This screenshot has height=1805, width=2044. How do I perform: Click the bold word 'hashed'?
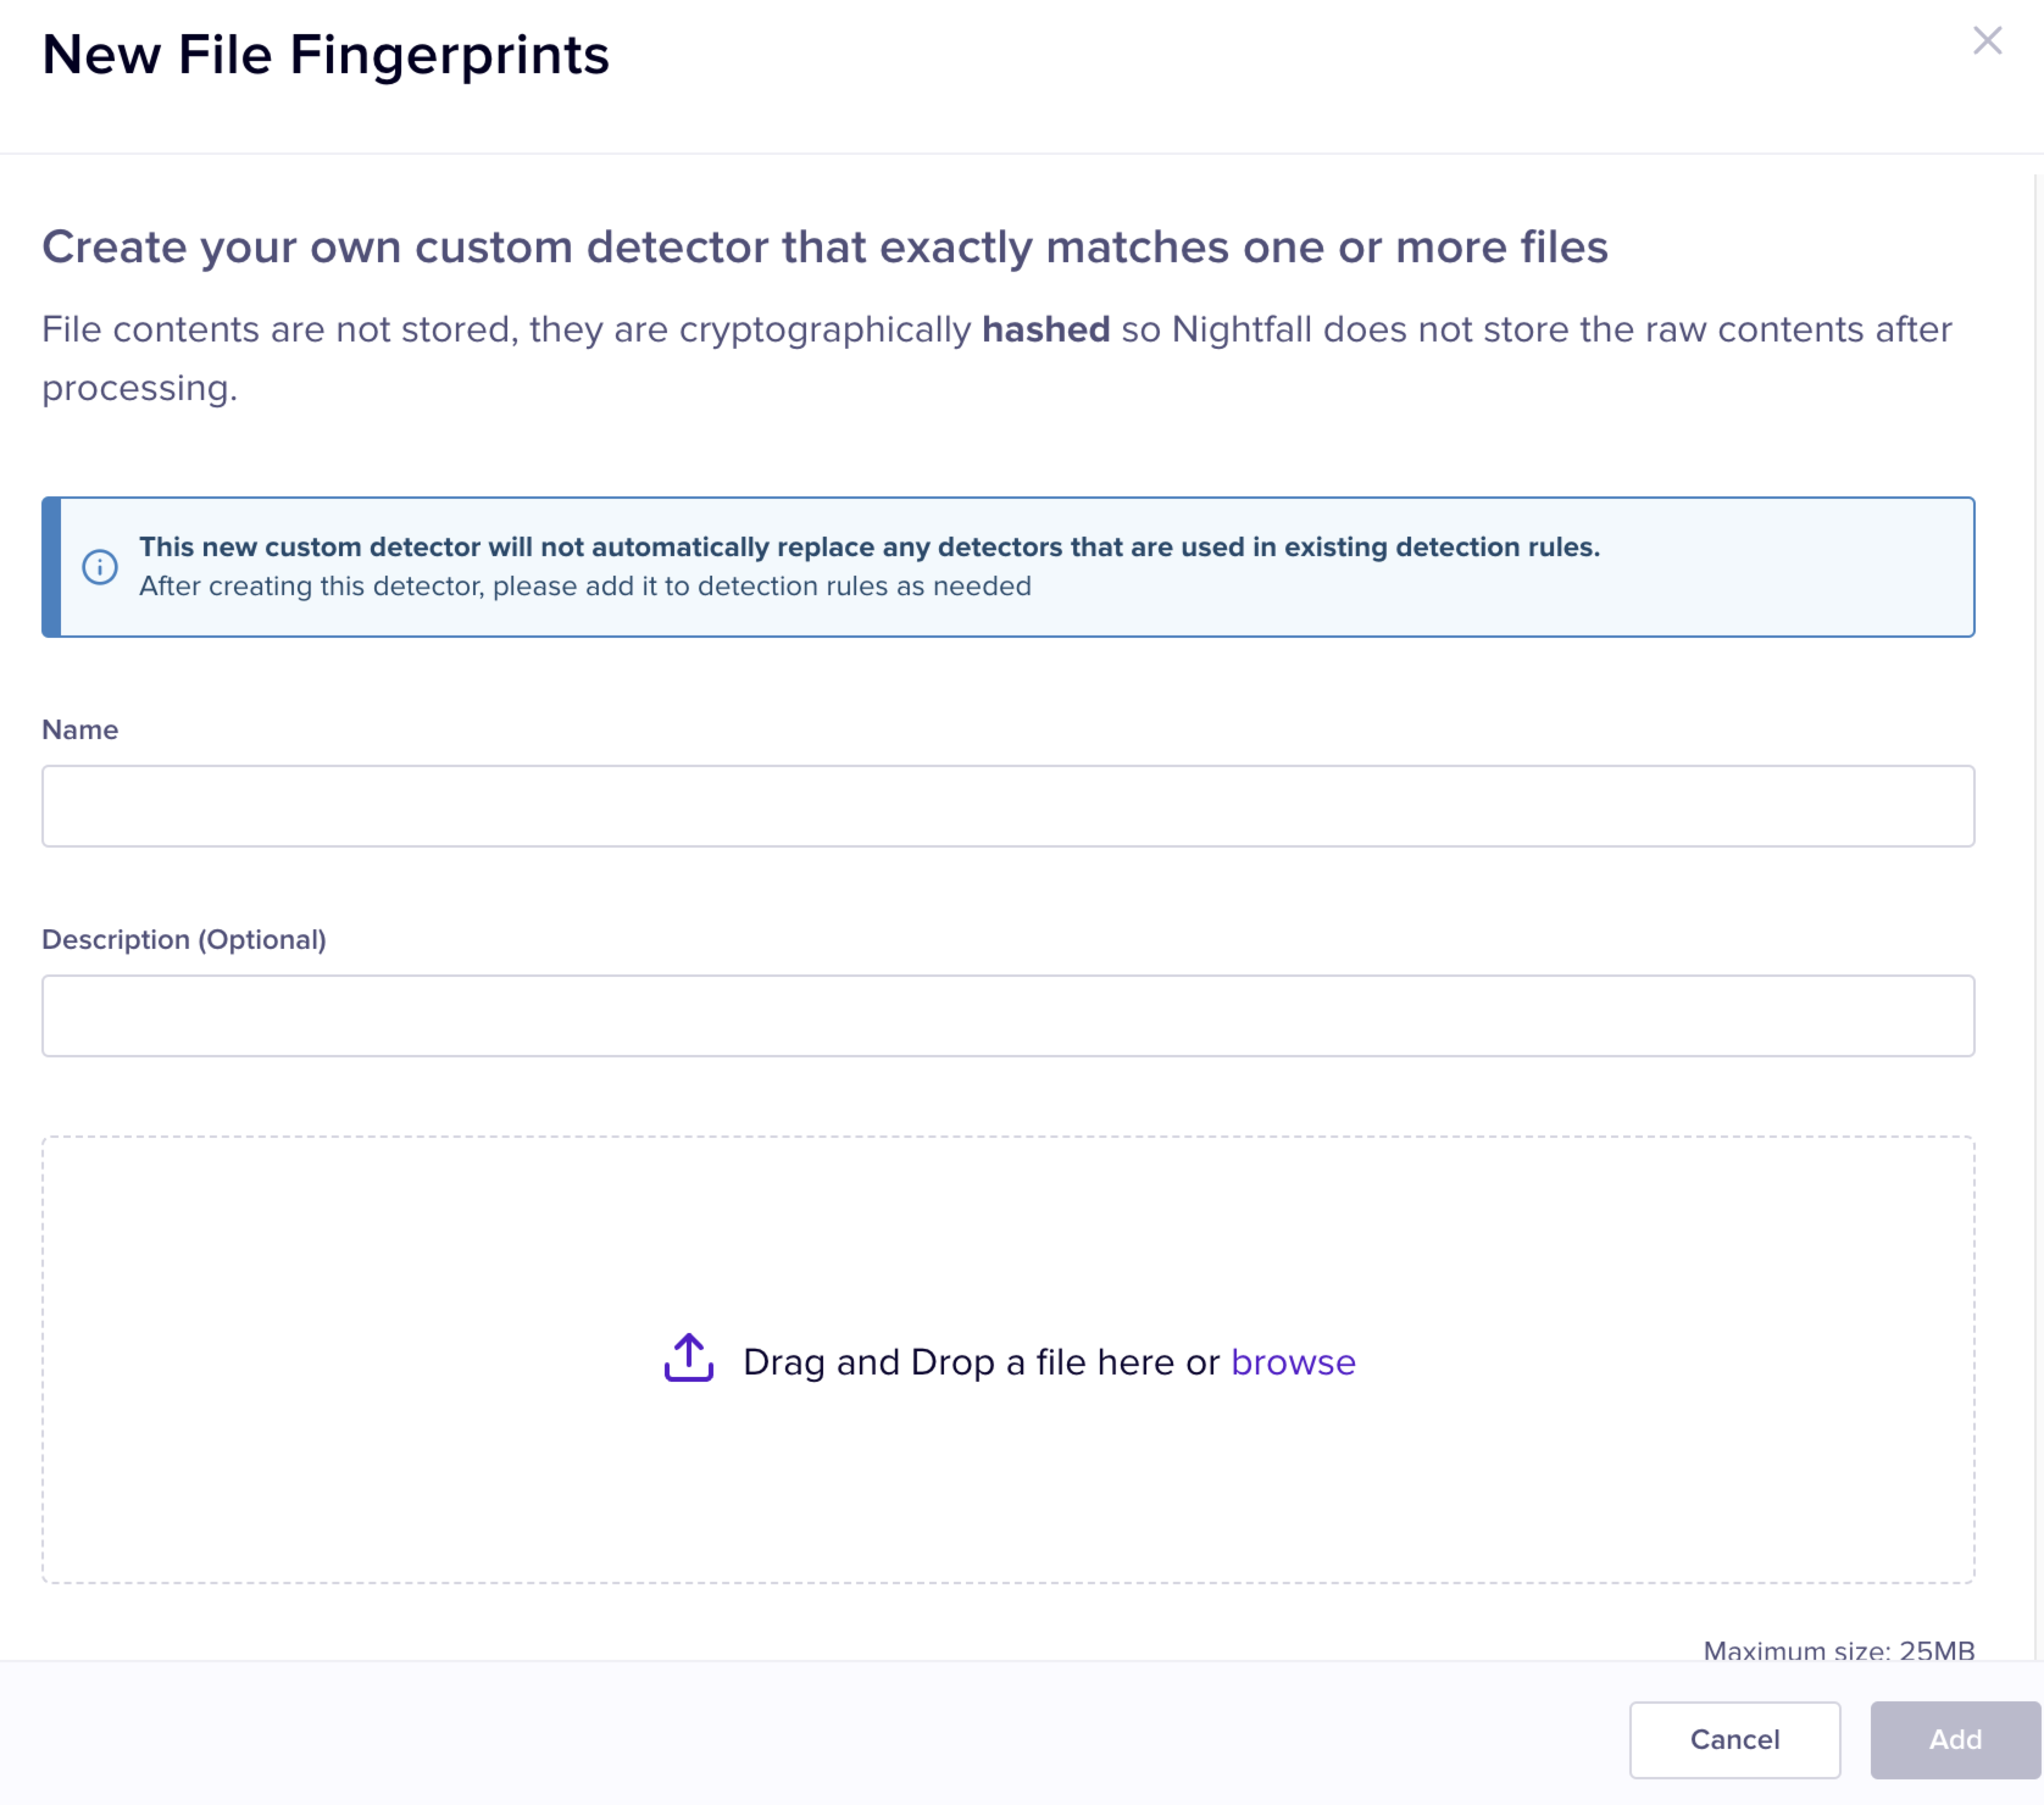pos(1045,329)
